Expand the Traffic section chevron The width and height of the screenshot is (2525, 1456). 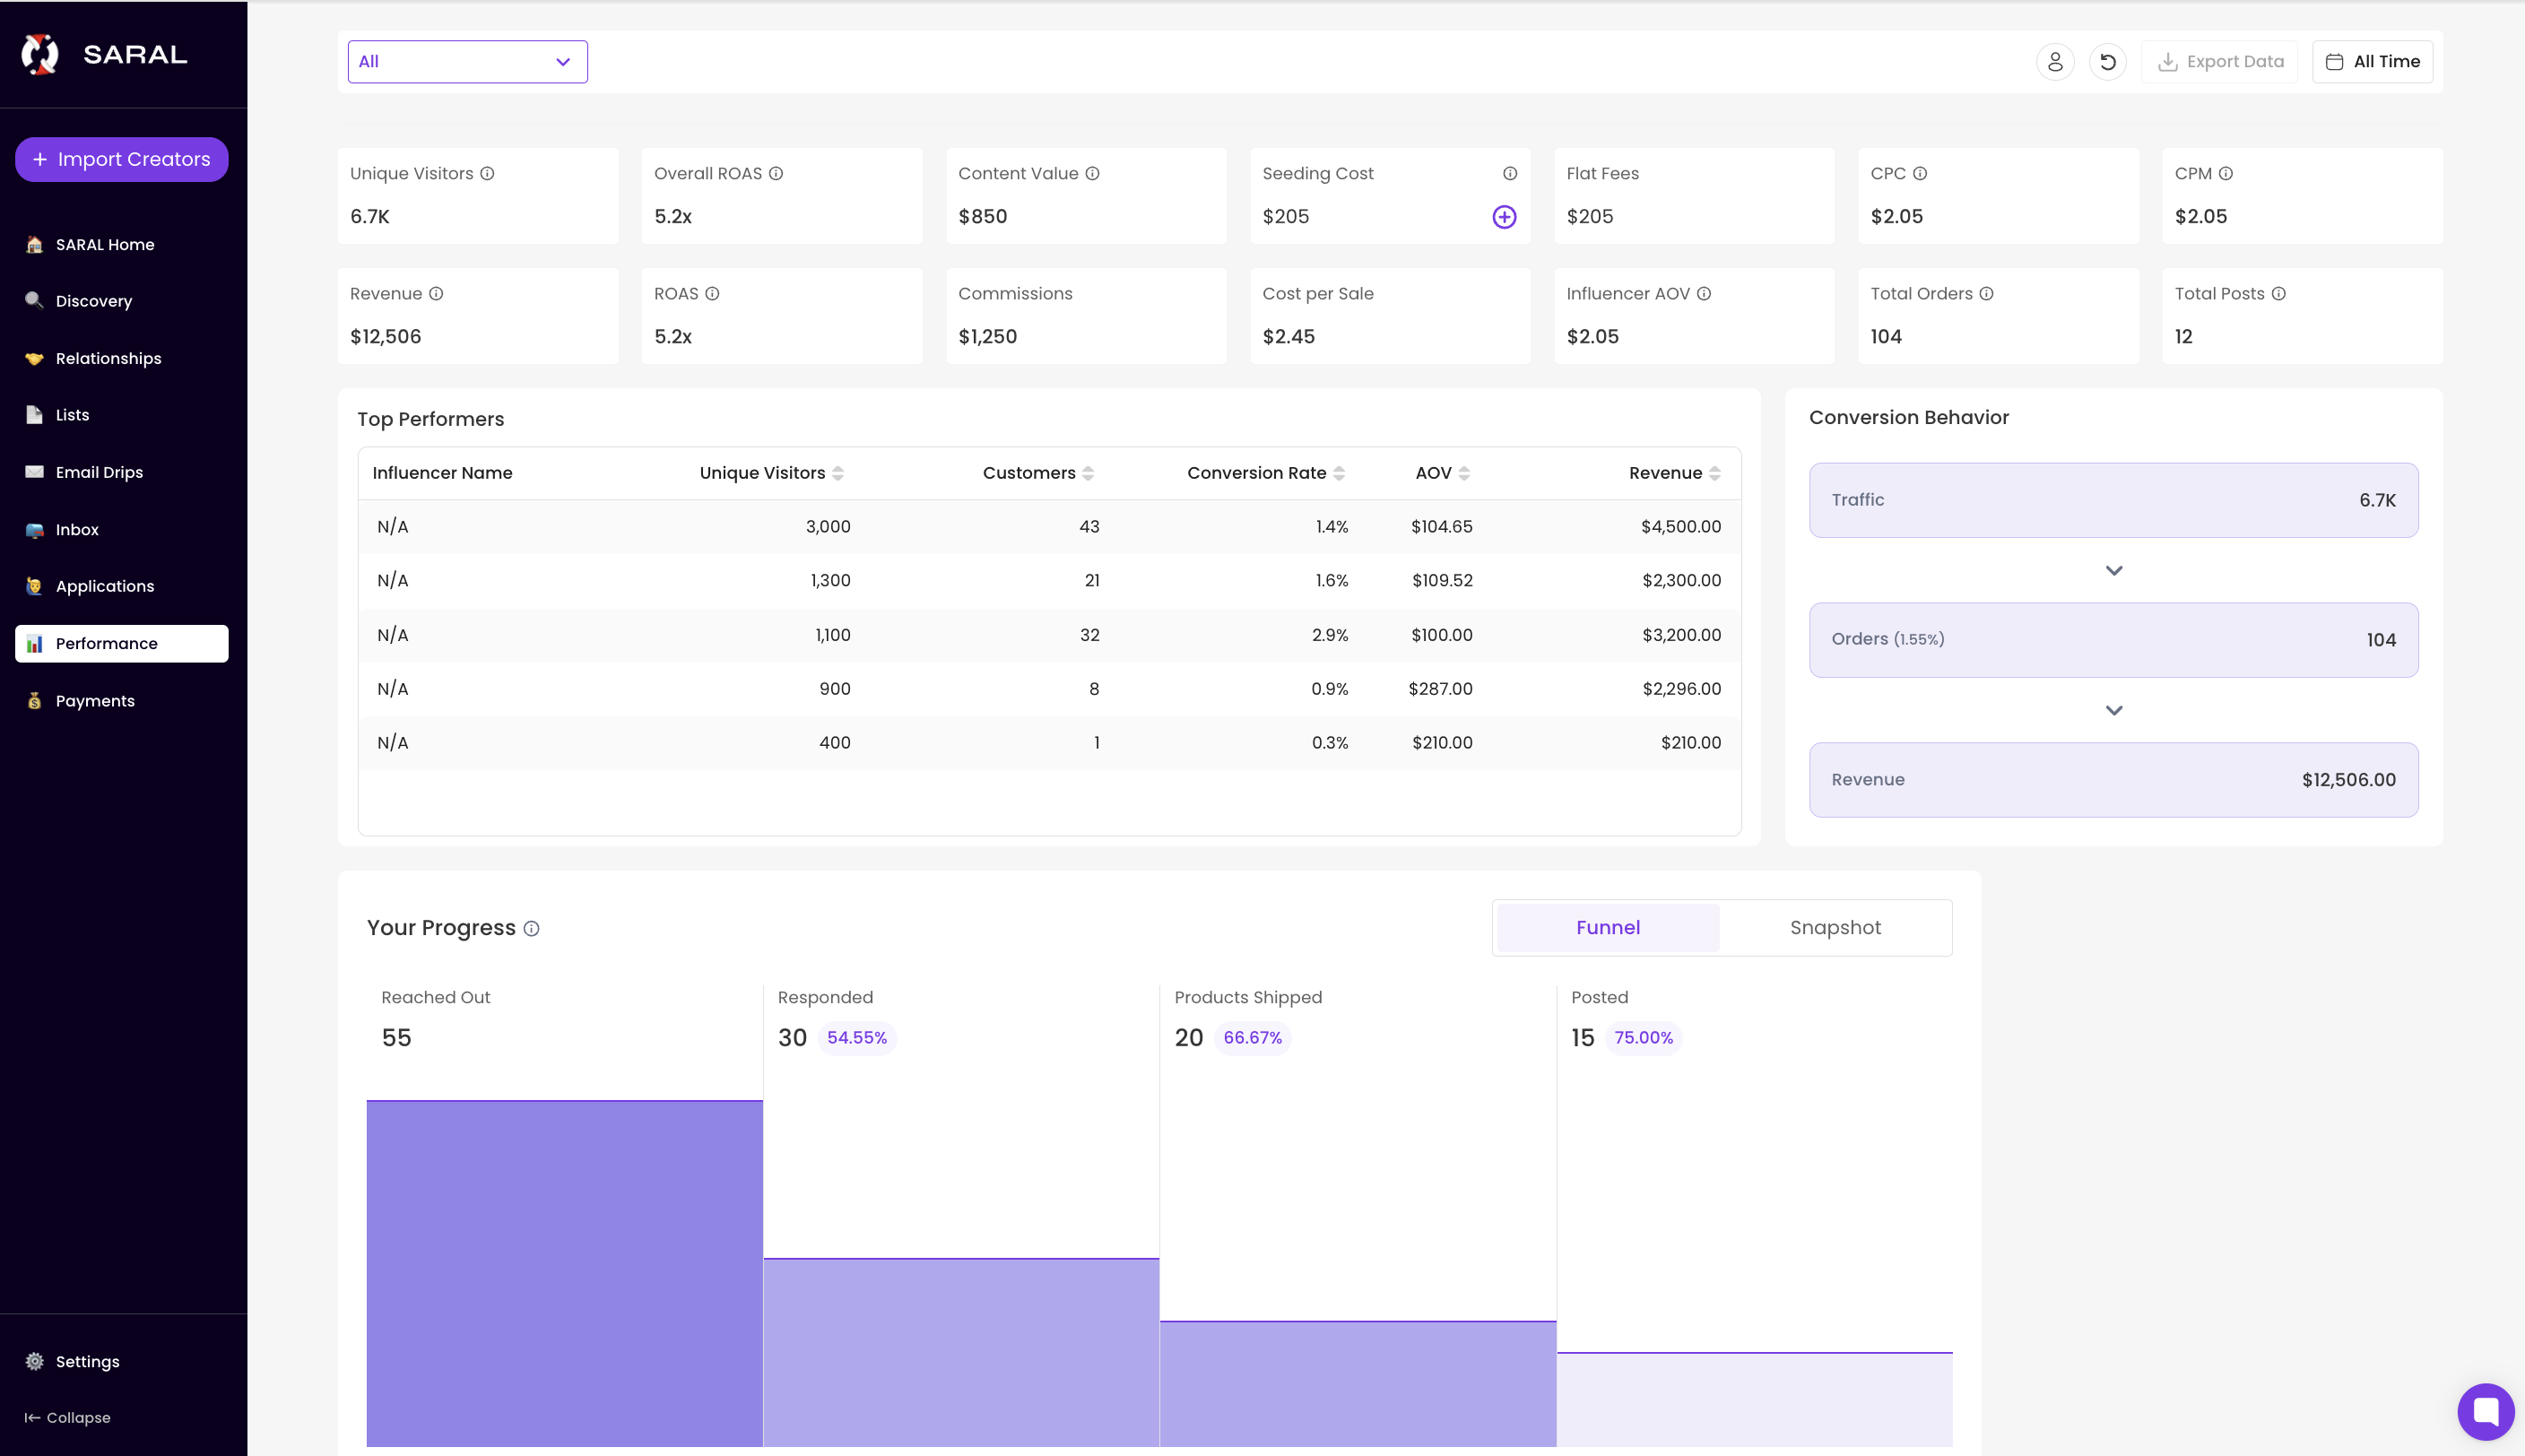tap(2113, 570)
